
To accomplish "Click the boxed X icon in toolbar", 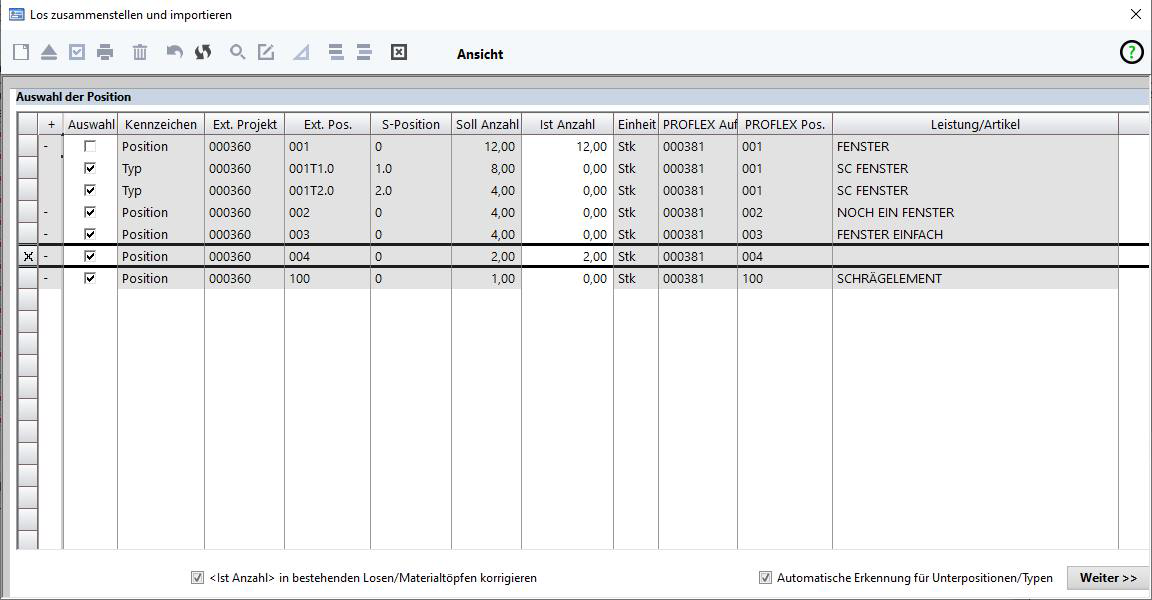I will tap(398, 53).
